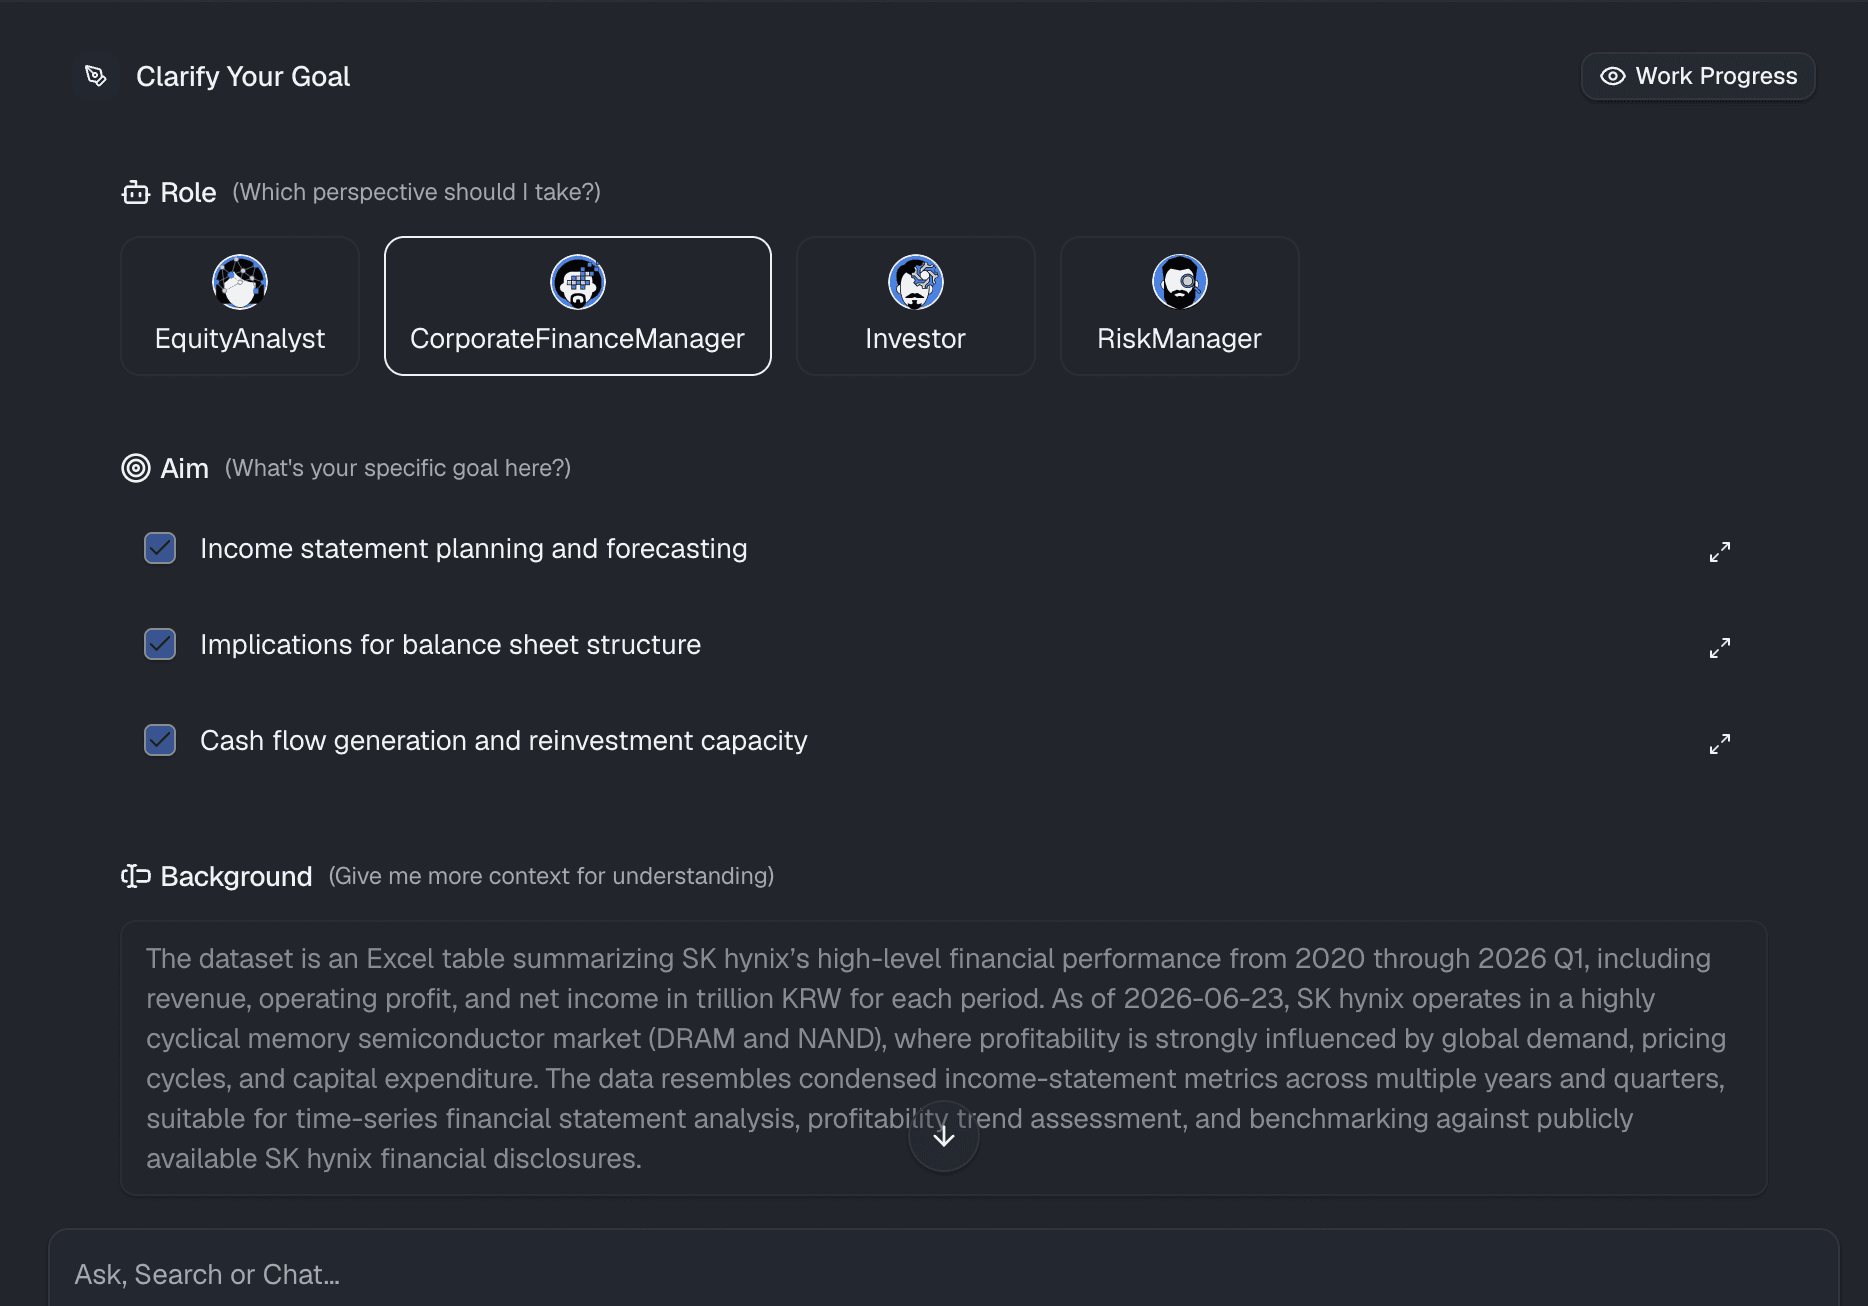The height and width of the screenshot is (1306, 1868).
Task: Expand the Cash flow generation aim
Action: click(x=1720, y=744)
